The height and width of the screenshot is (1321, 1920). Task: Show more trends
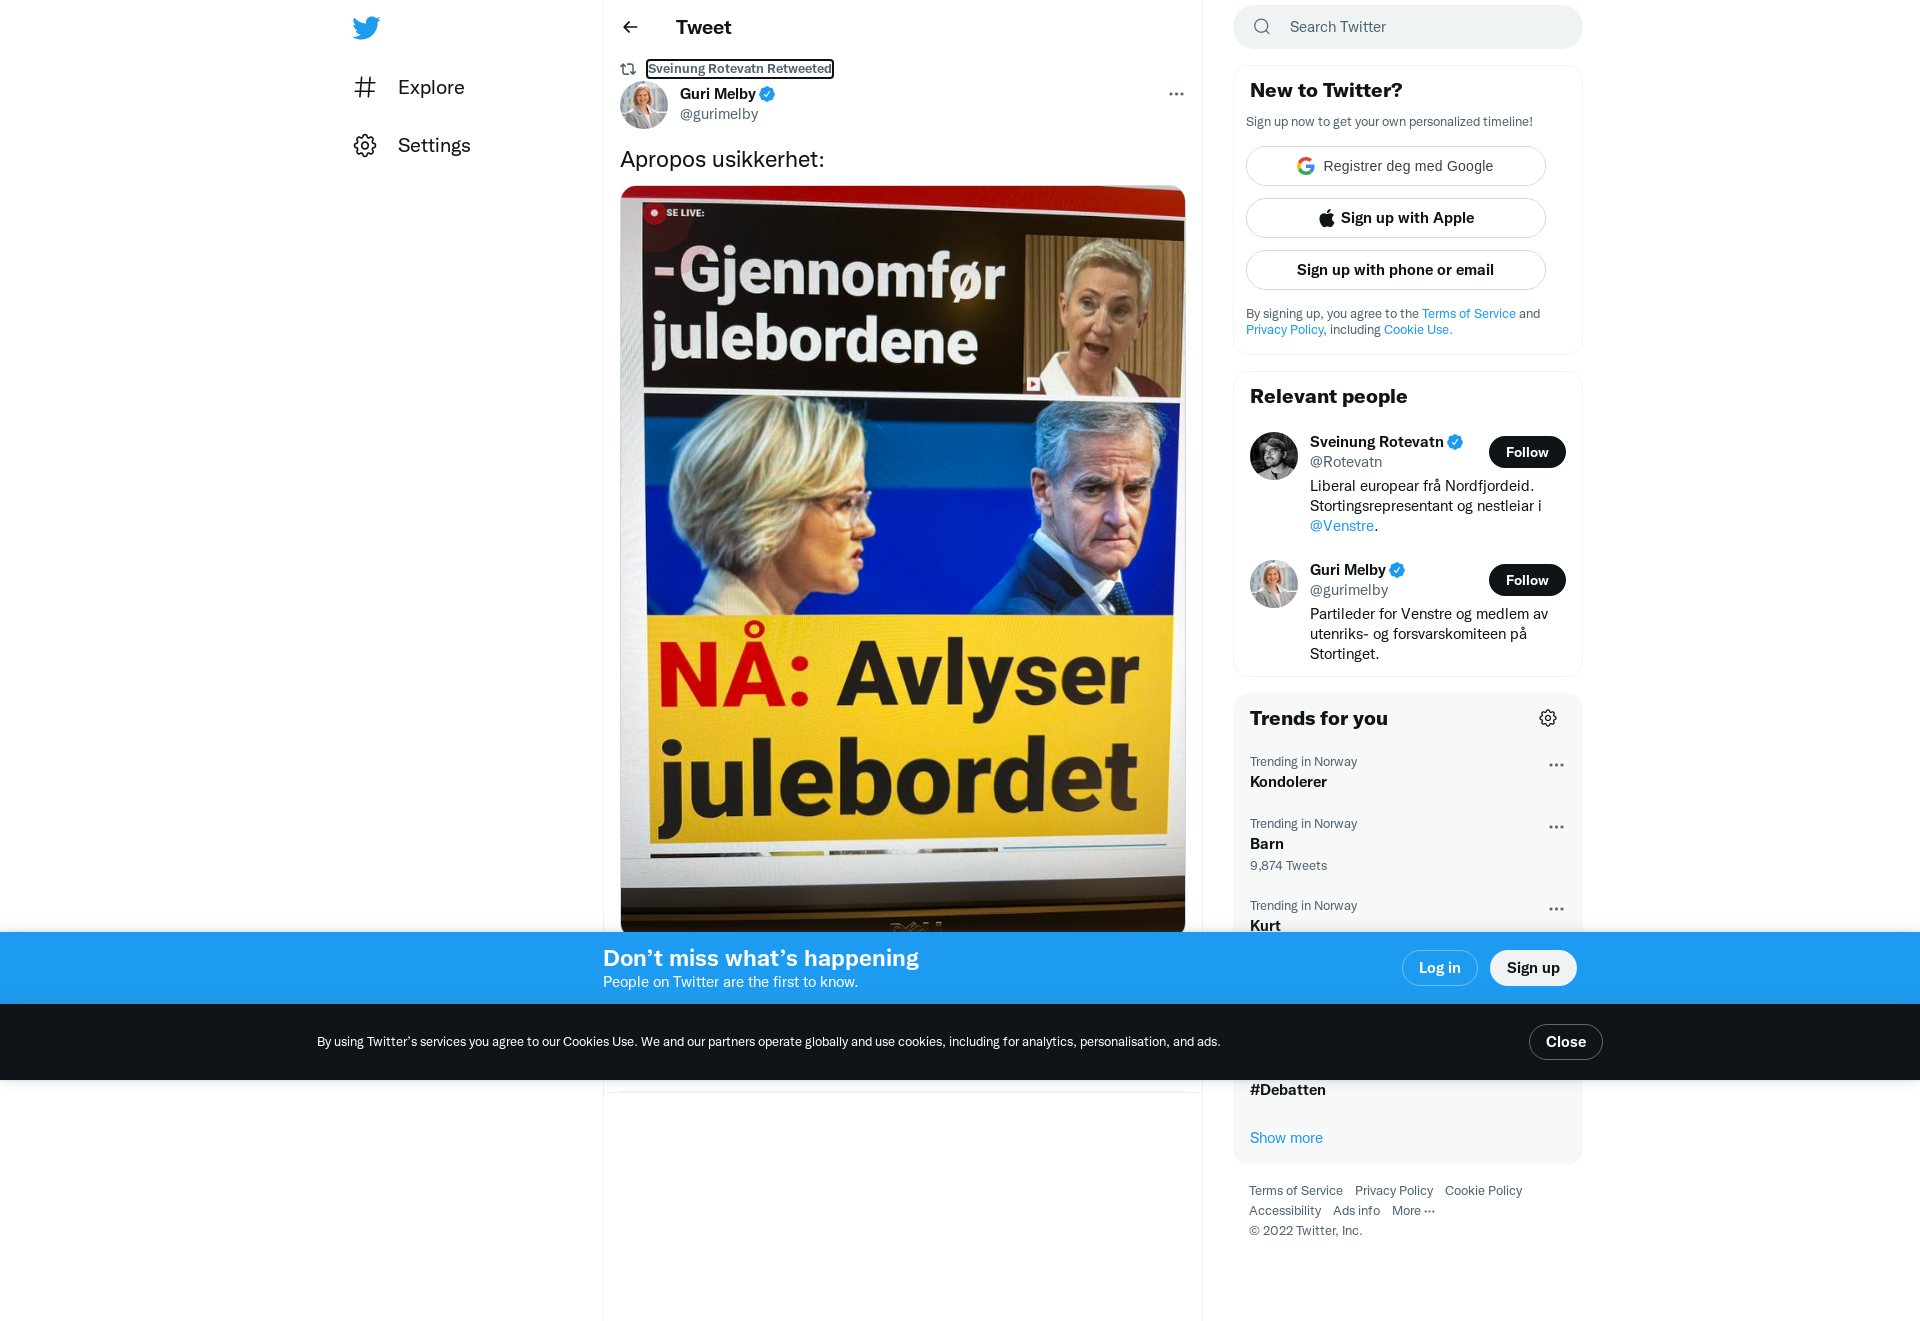coord(1286,1138)
